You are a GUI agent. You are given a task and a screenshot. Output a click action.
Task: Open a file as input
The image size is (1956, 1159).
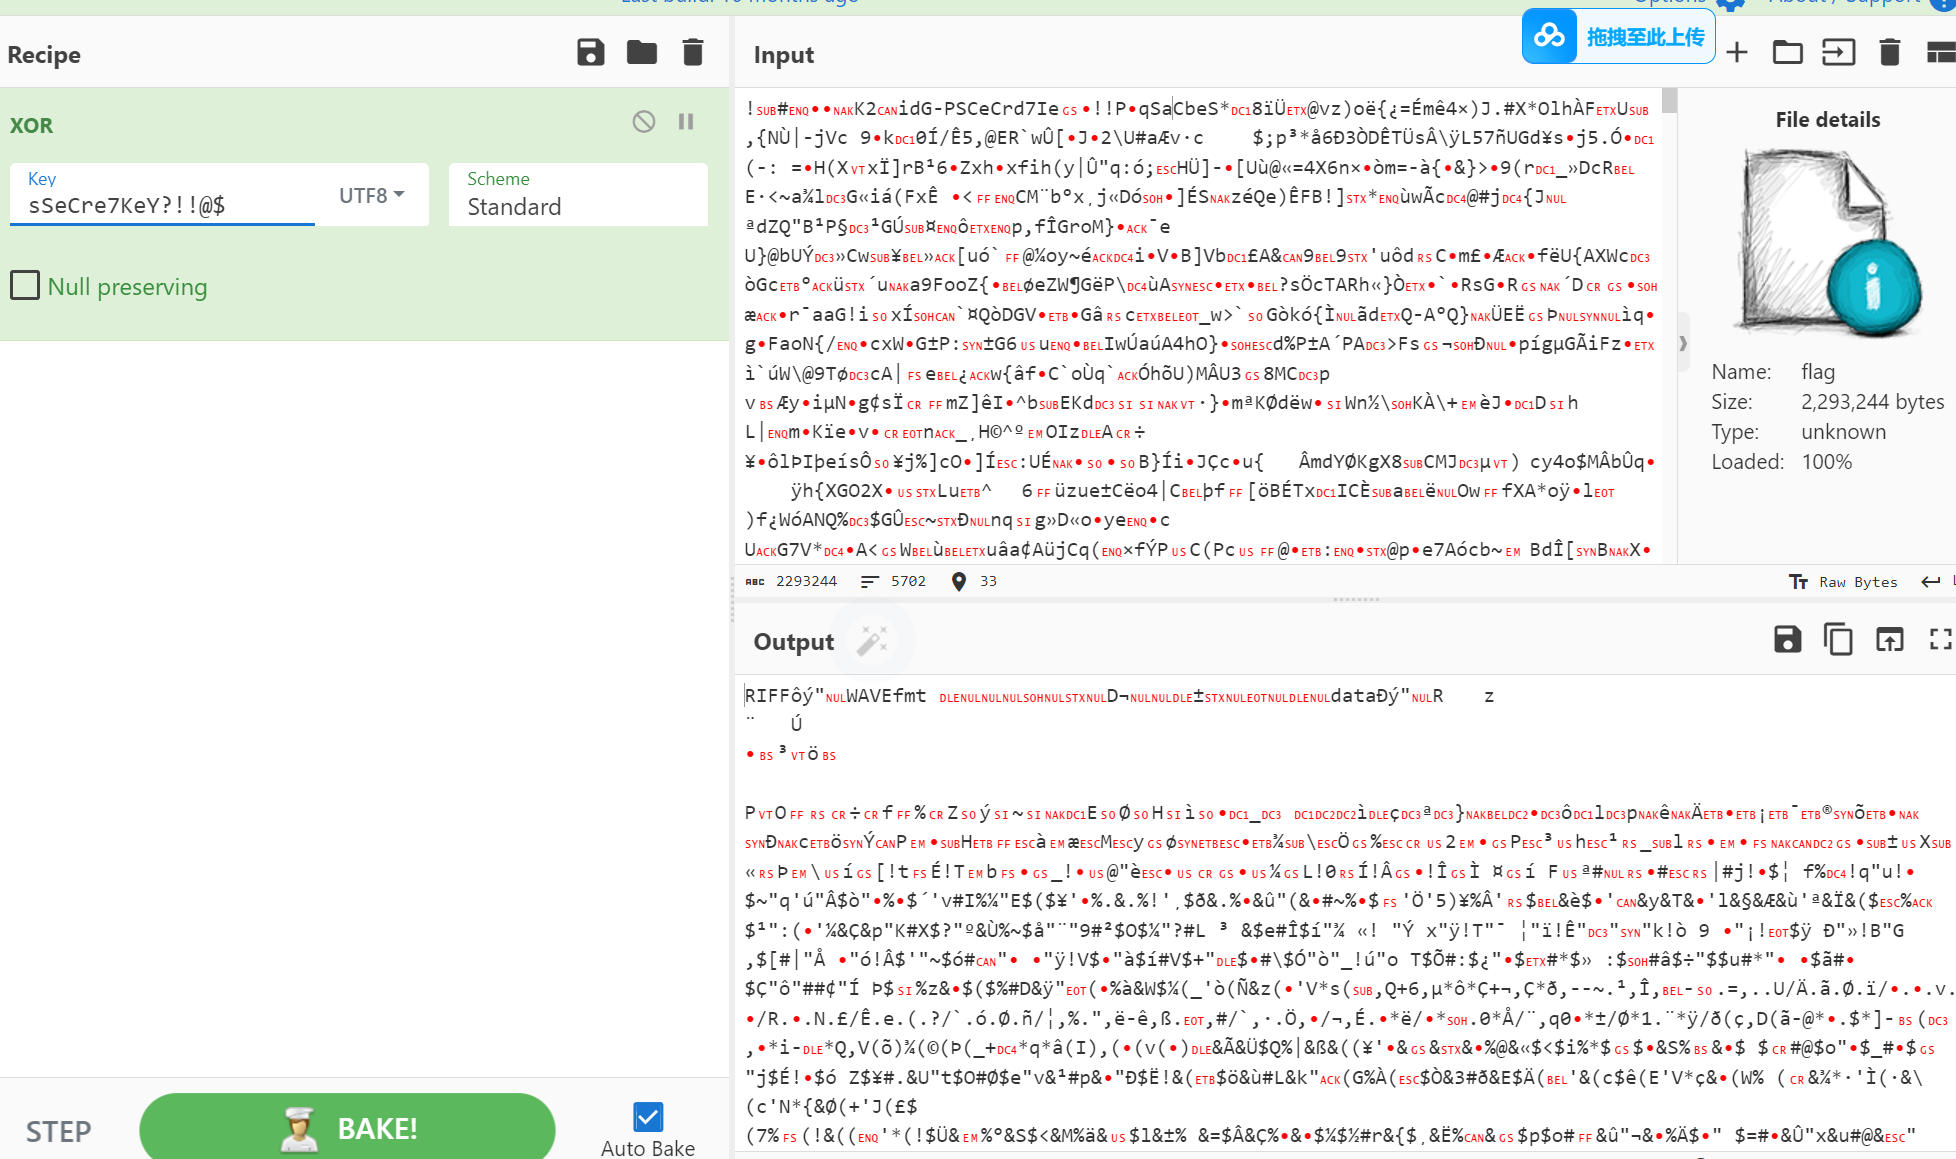pos(1838,53)
